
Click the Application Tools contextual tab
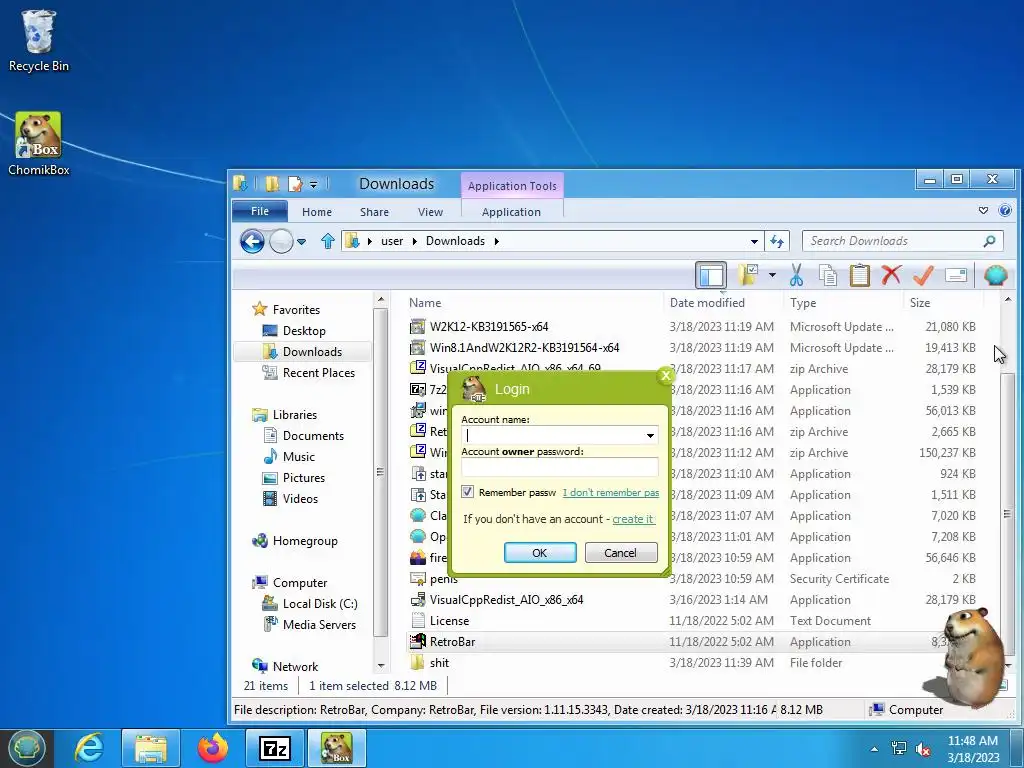pyautogui.click(x=512, y=185)
